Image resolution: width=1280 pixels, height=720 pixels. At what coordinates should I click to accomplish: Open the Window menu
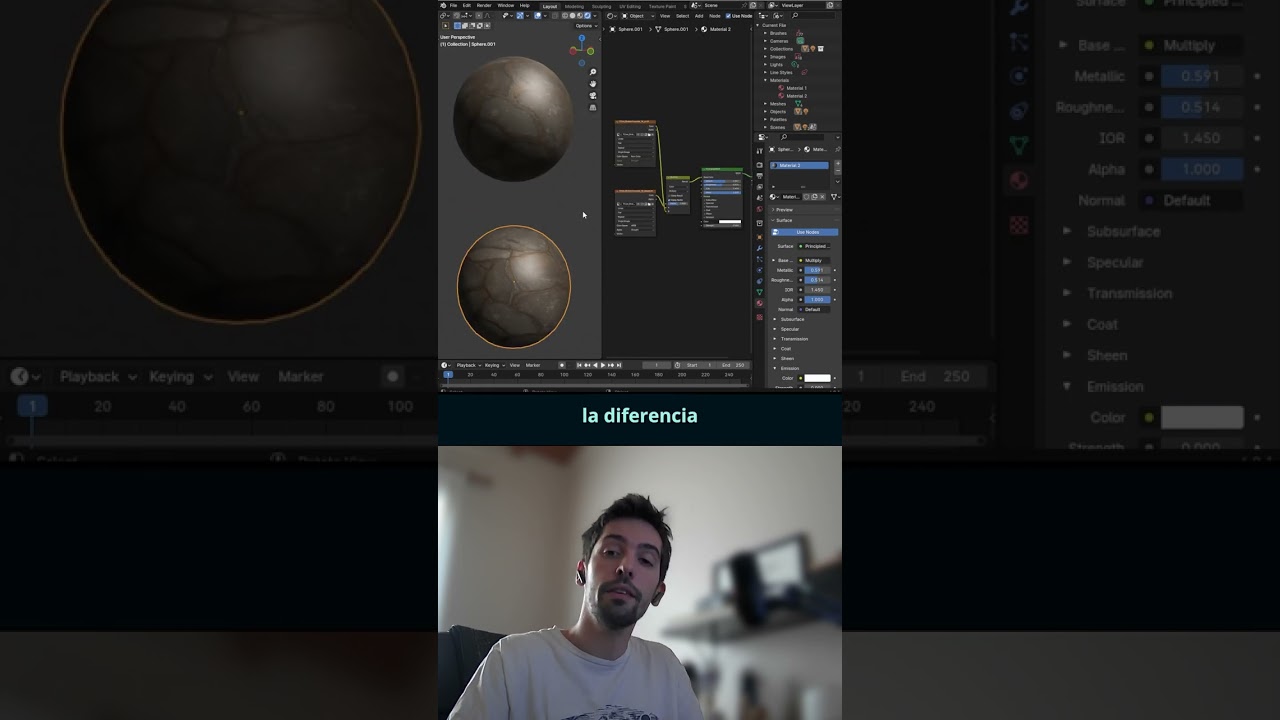[x=506, y=5]
